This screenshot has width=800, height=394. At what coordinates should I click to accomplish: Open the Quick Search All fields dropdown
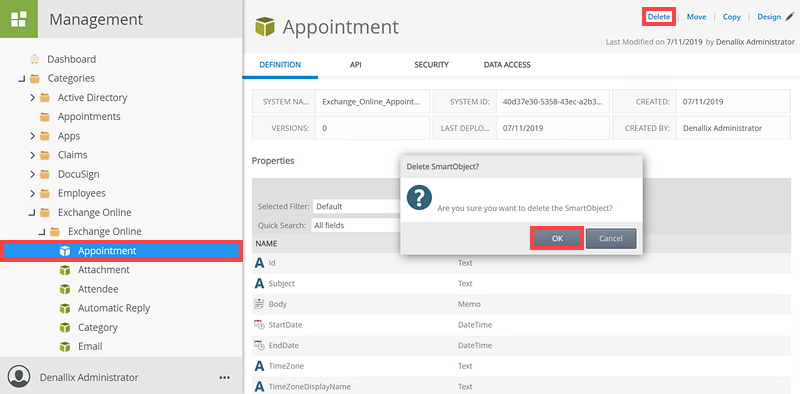tap(356, 225)
